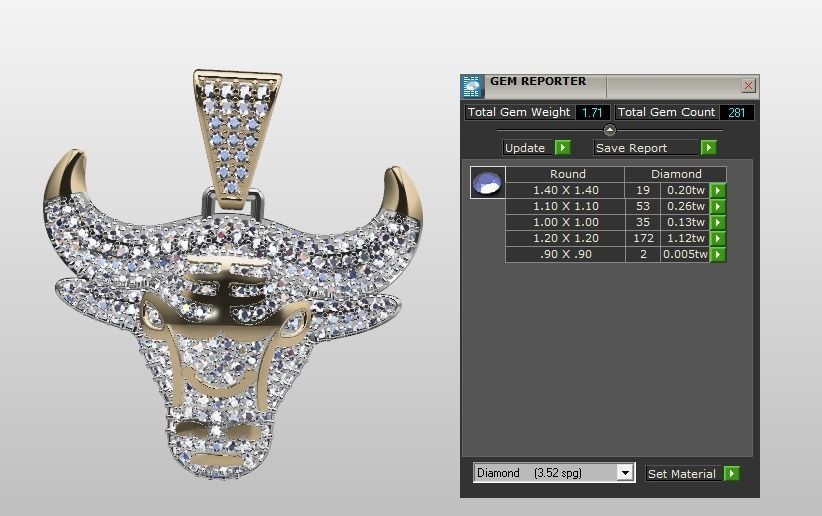The image size is (822, 516).
Task: Close the Gem Reporter panel
Action: pyautogui.click(x=748, y=85)
